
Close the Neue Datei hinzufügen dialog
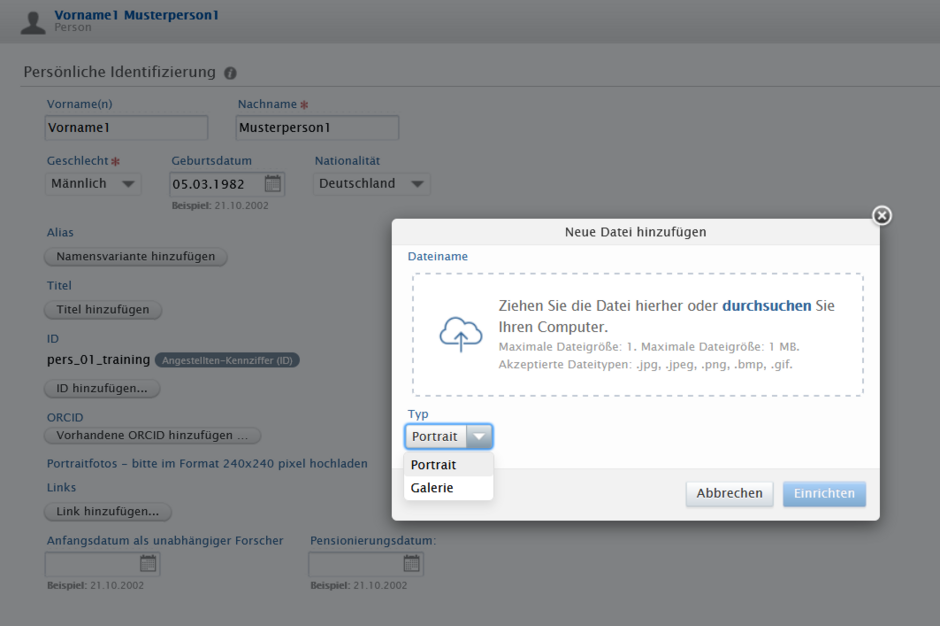881,215
